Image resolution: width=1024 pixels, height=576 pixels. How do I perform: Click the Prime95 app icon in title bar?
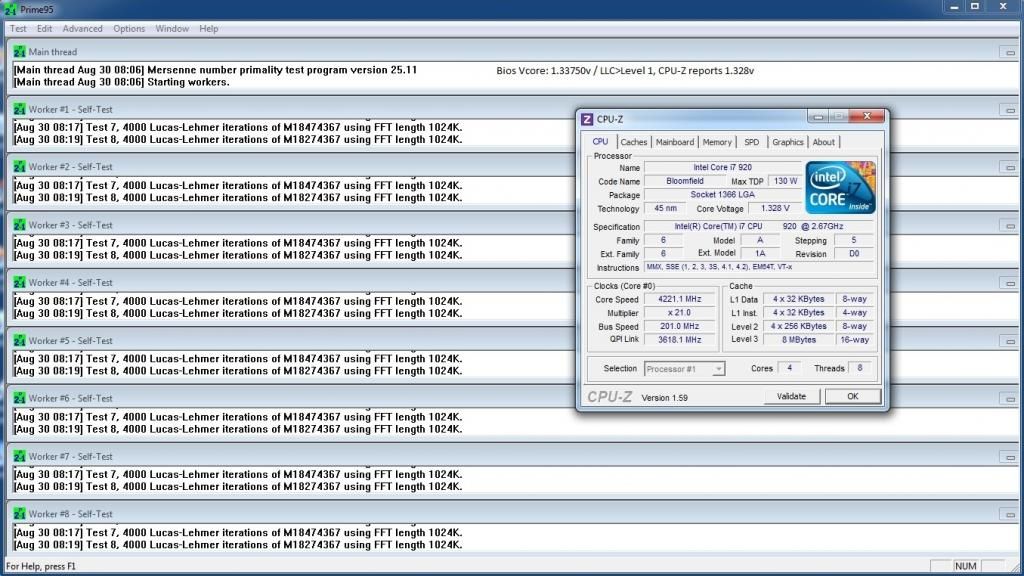click(10, 9)
